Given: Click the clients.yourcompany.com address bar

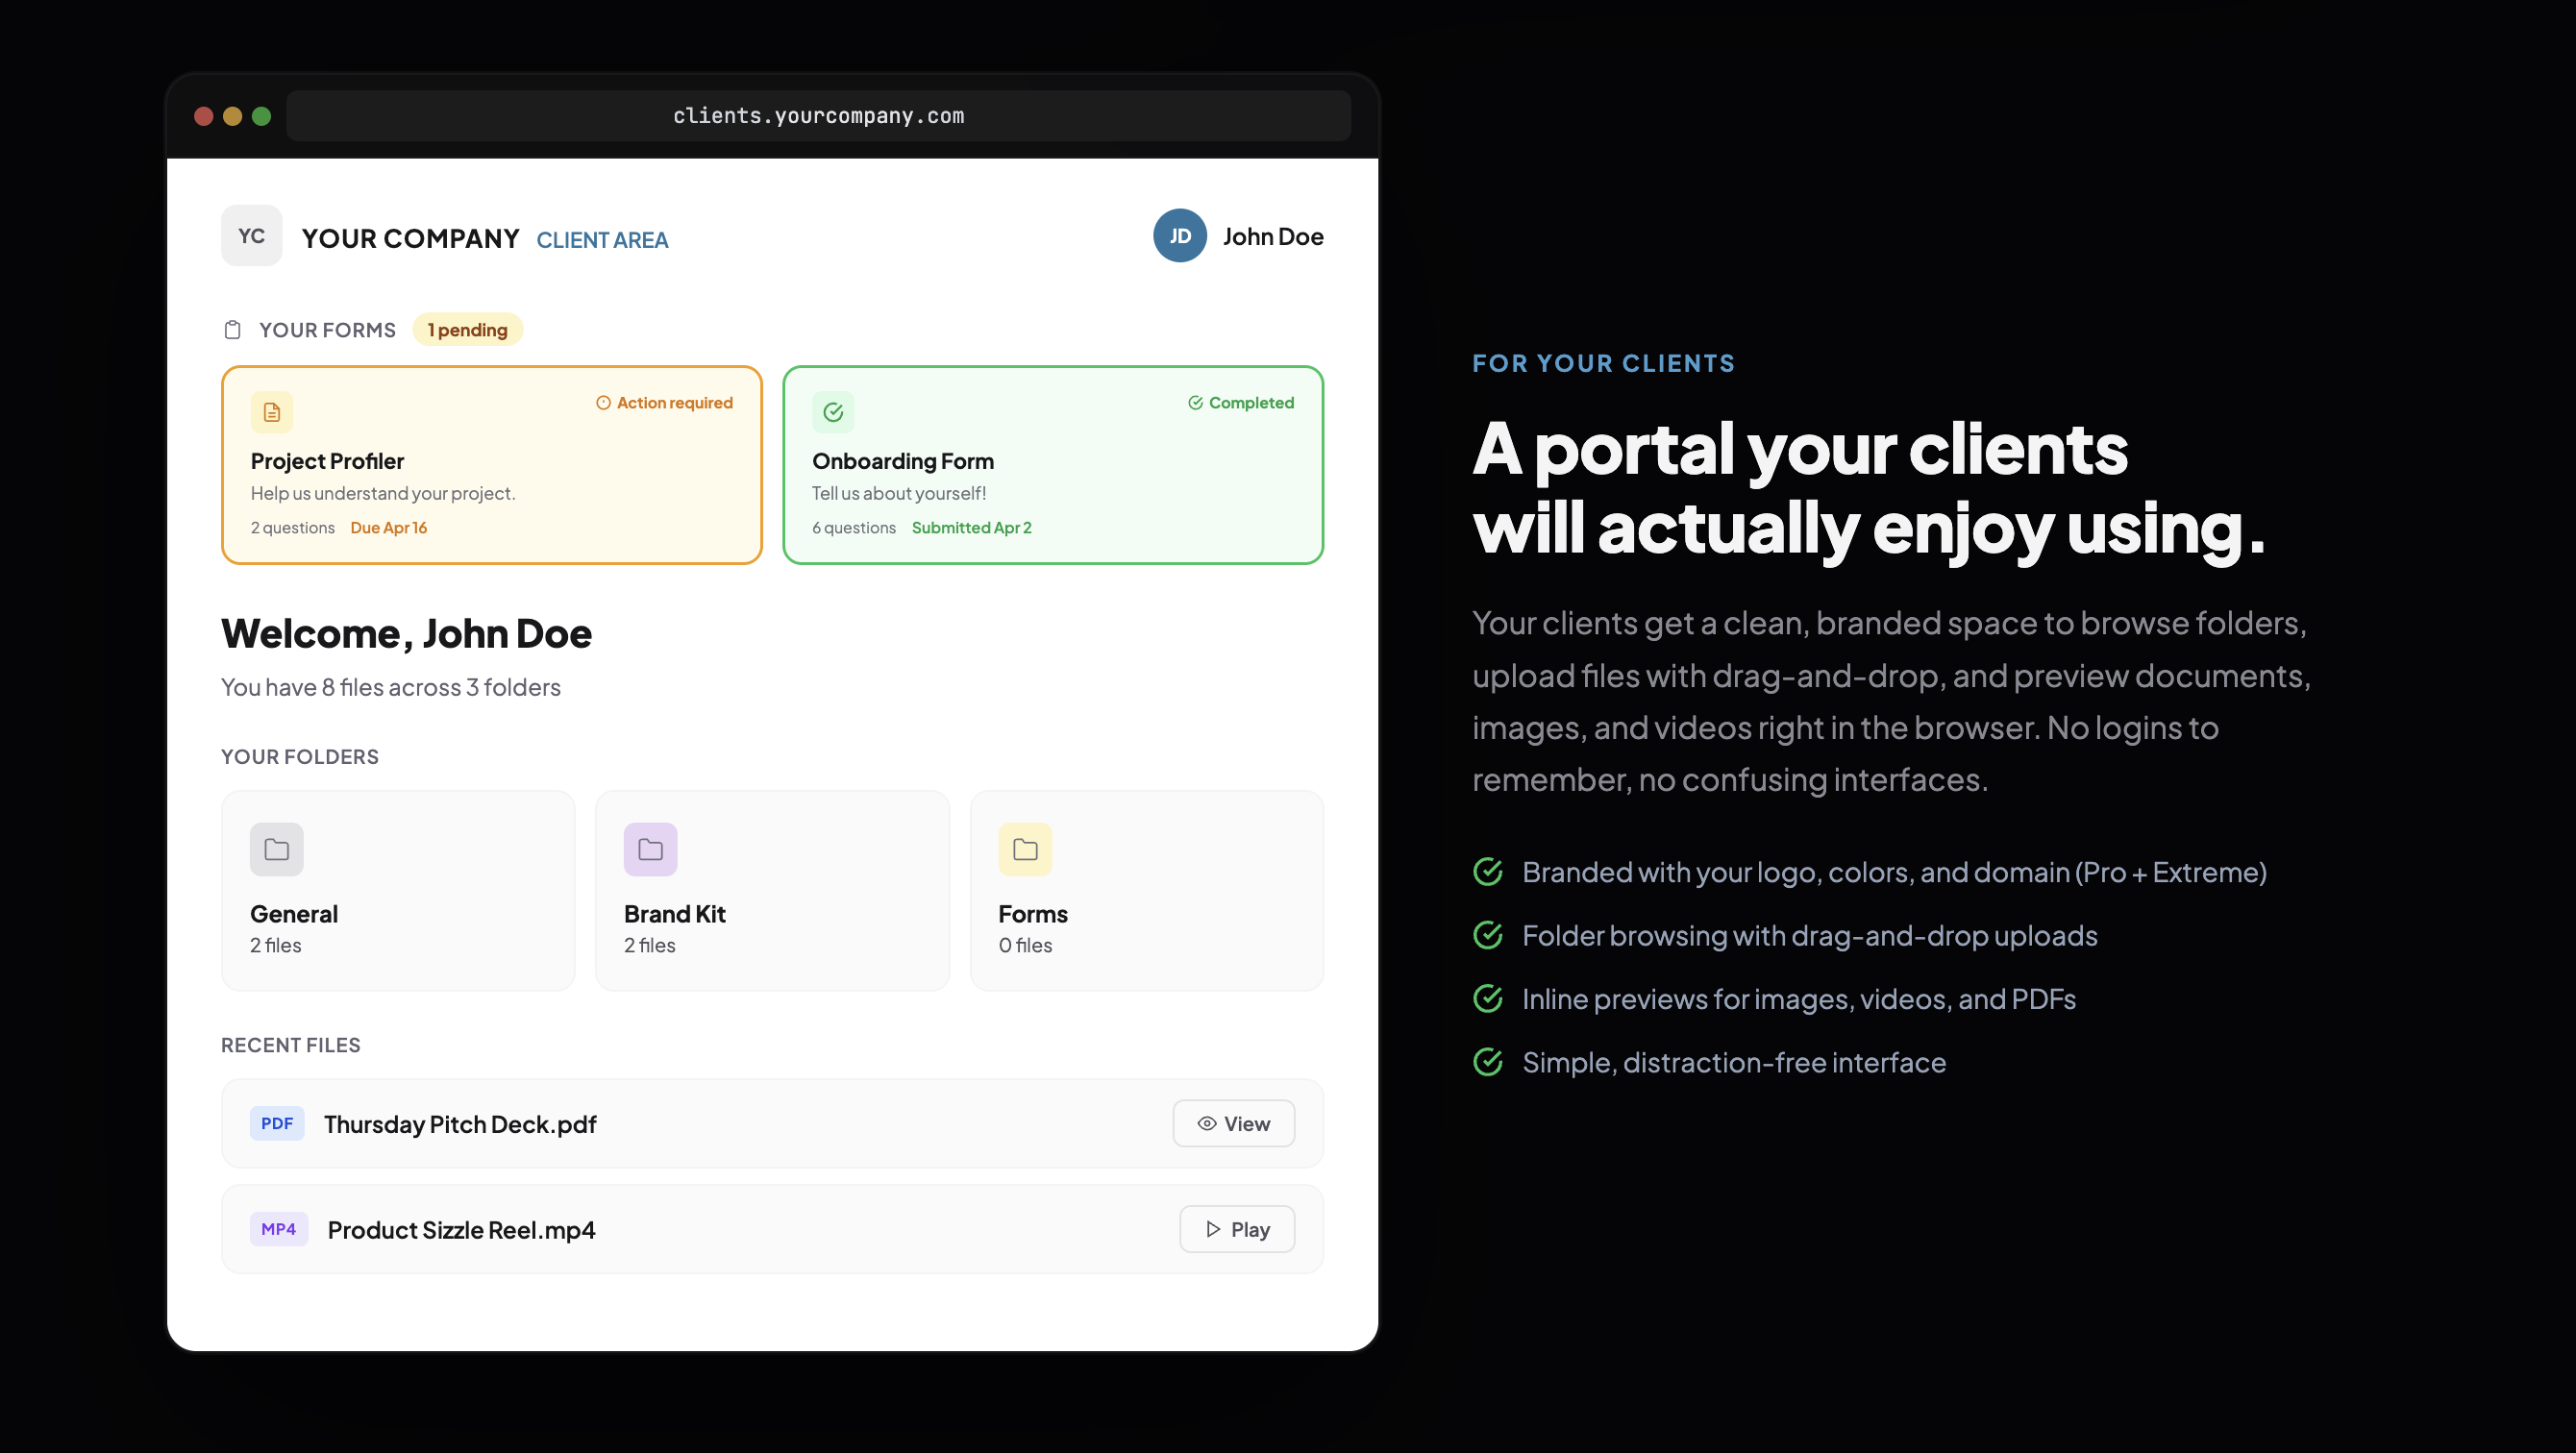Looking at the screenshot, I should click(x=818, y=116).
